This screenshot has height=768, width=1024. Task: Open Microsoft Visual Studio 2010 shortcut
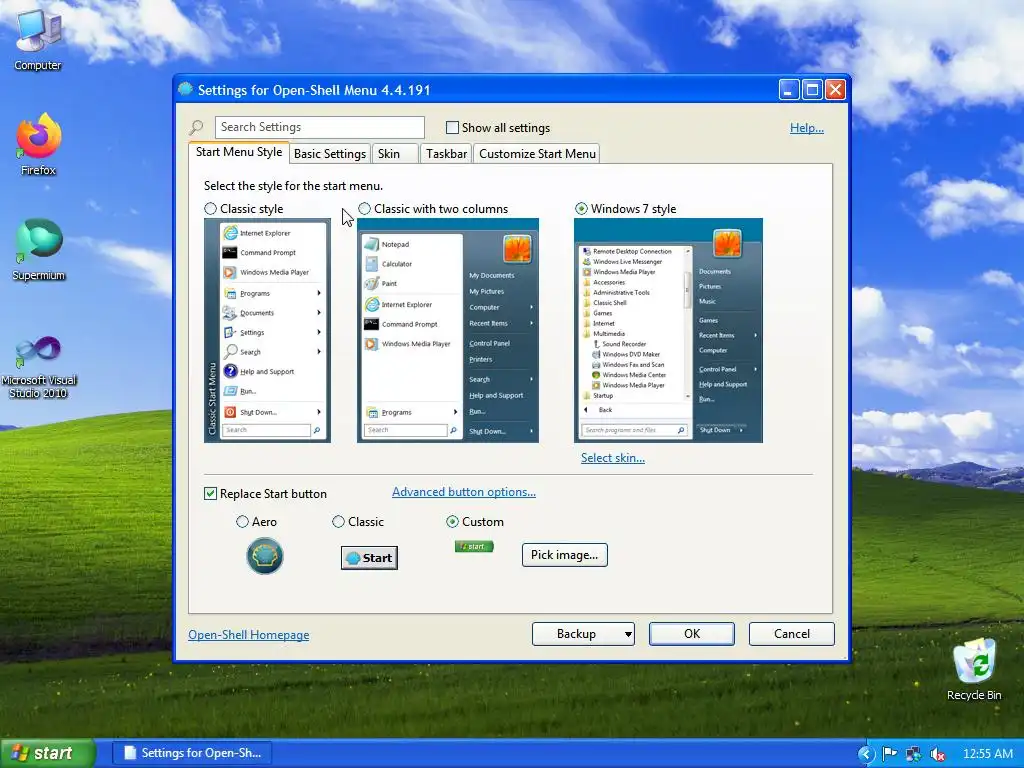(x=38, y=367)
